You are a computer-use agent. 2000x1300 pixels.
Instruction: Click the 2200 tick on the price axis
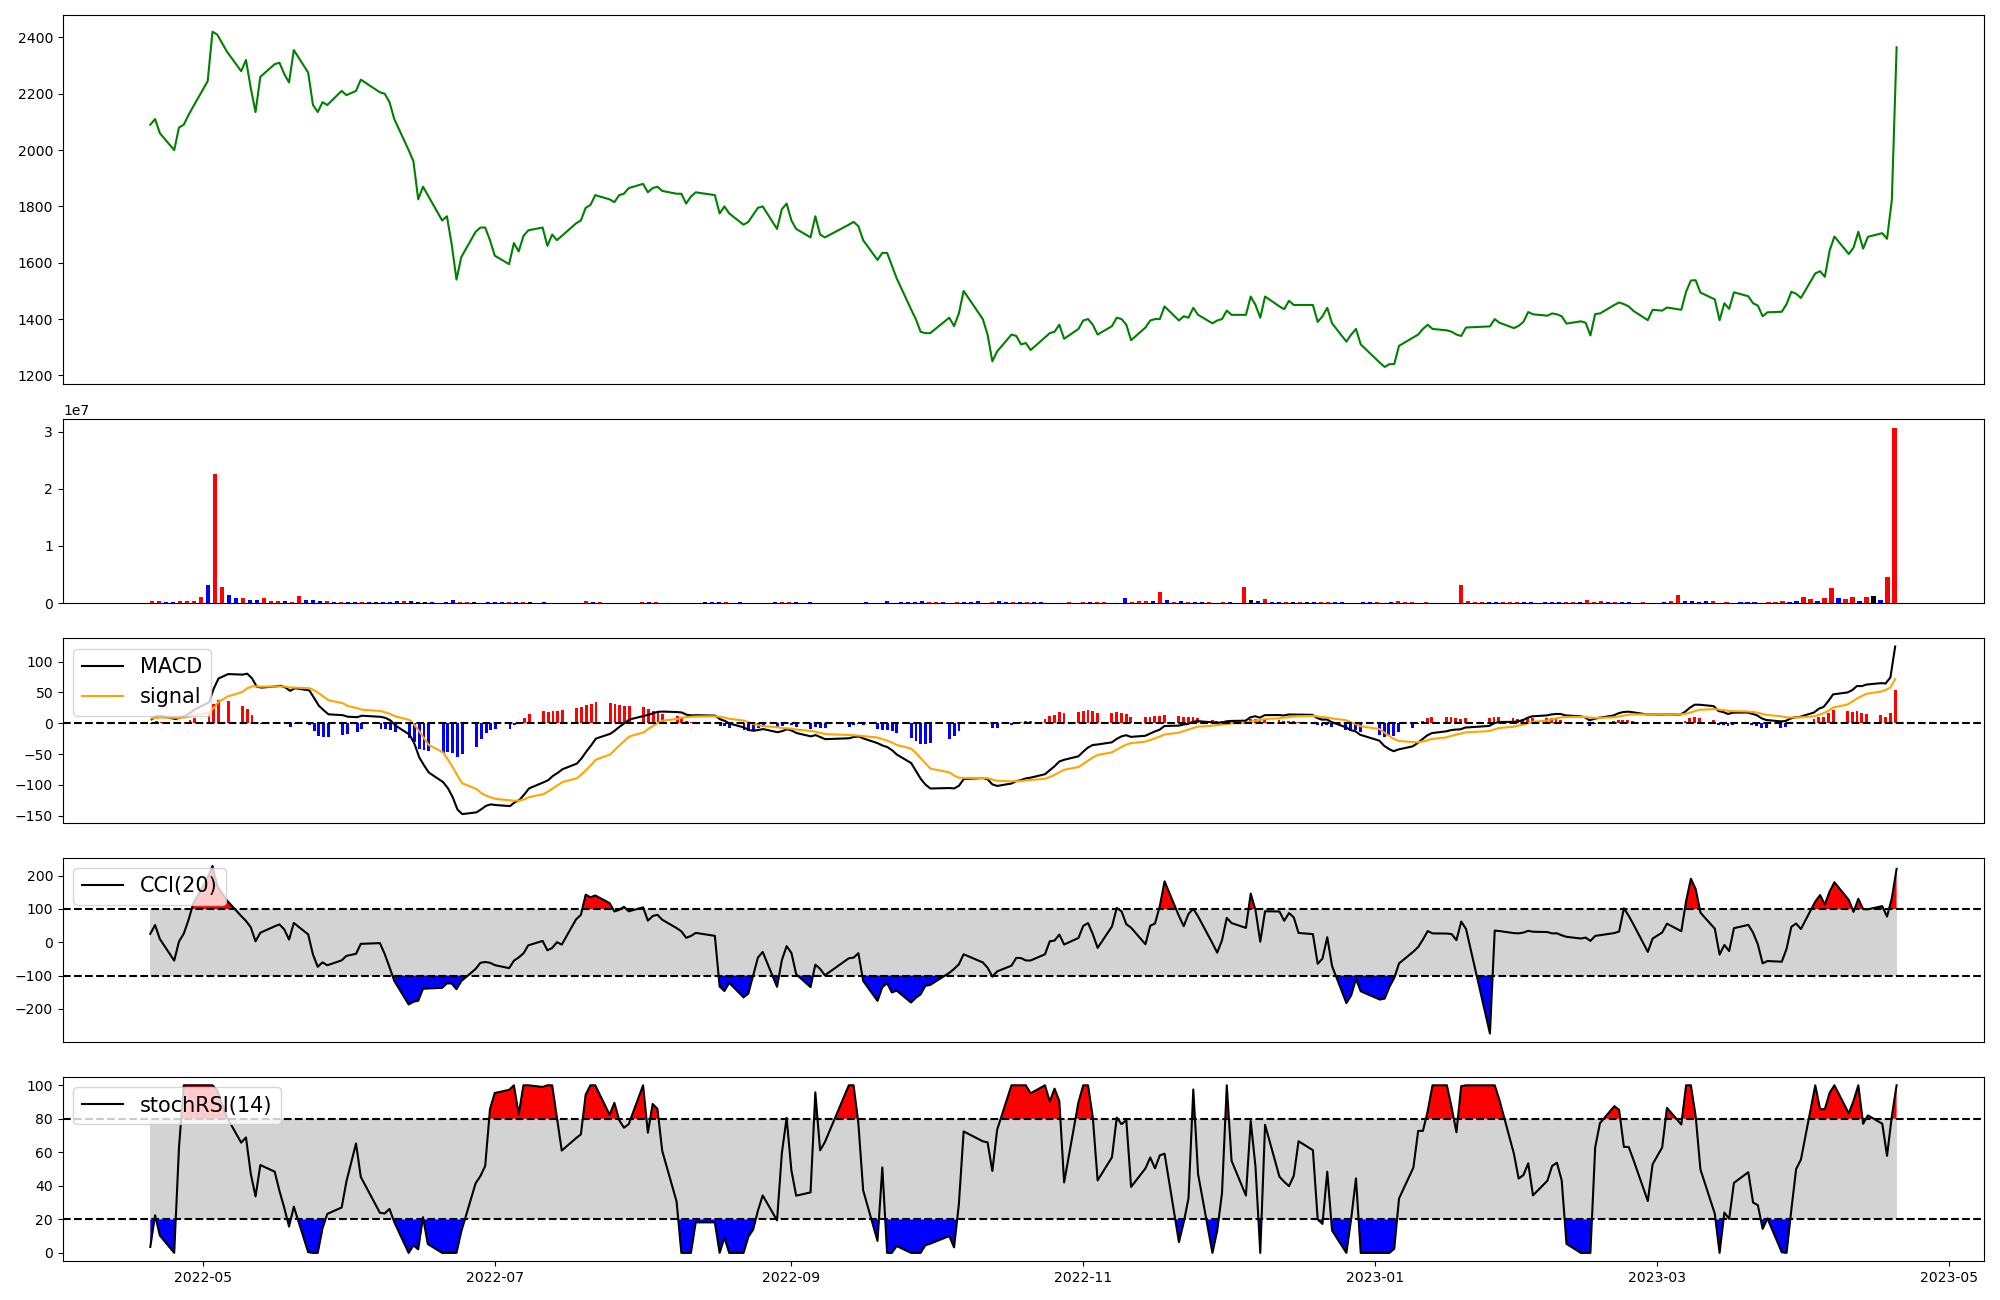(35, 94)
